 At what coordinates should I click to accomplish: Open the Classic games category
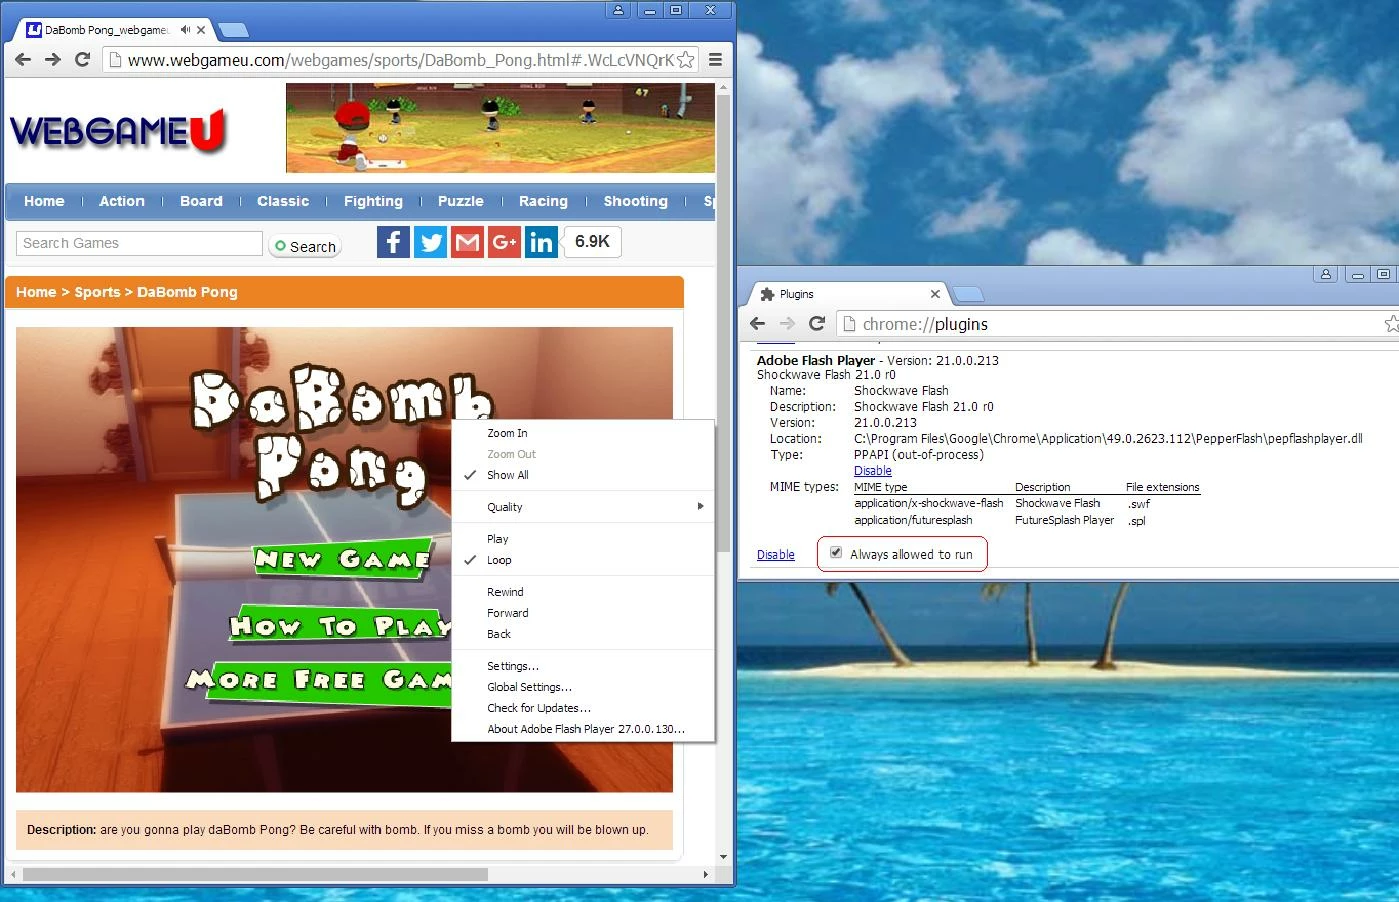[x=283, y=201]
